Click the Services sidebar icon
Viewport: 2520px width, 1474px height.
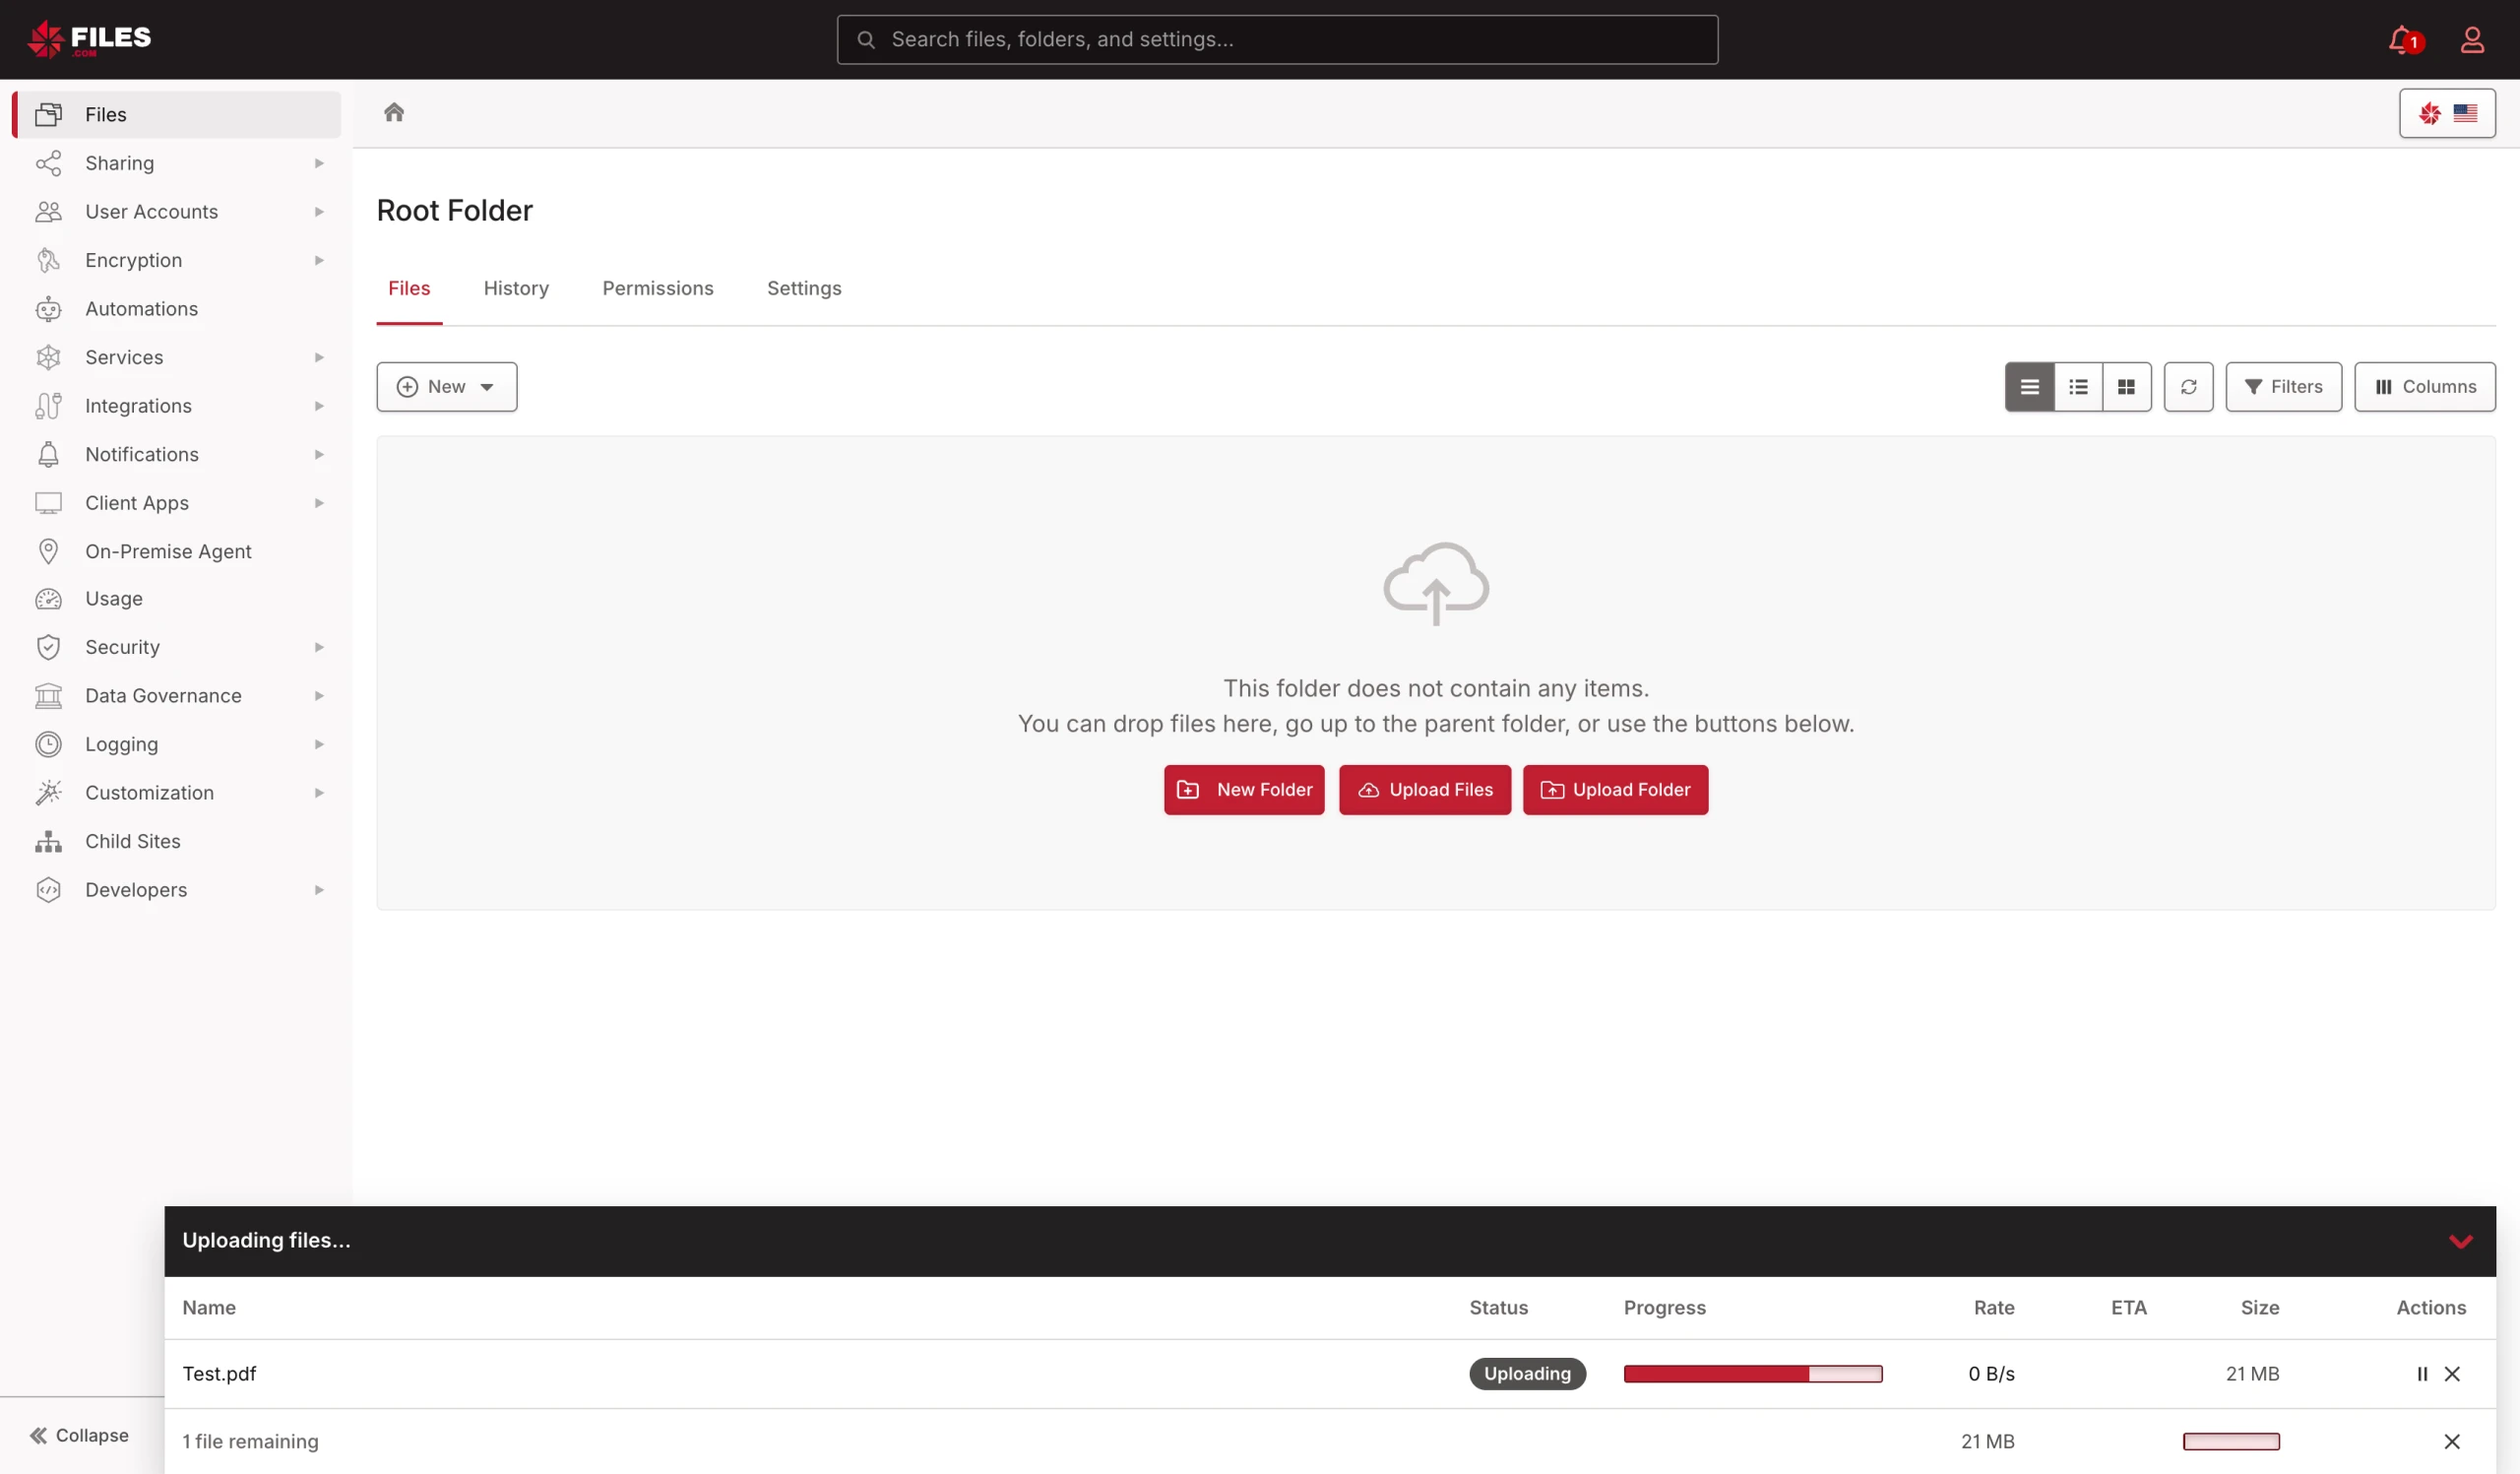(48, 357)
